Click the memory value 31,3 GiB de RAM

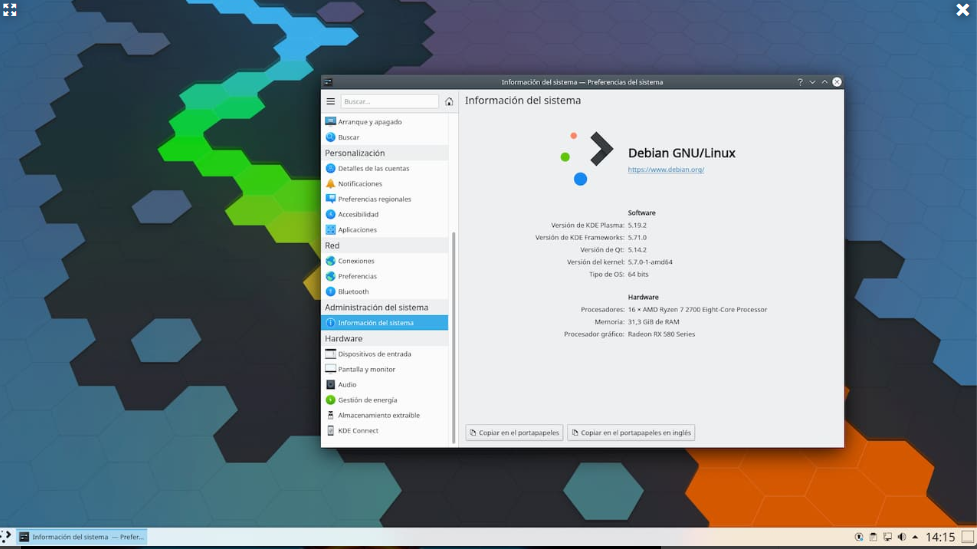point(653,322)
